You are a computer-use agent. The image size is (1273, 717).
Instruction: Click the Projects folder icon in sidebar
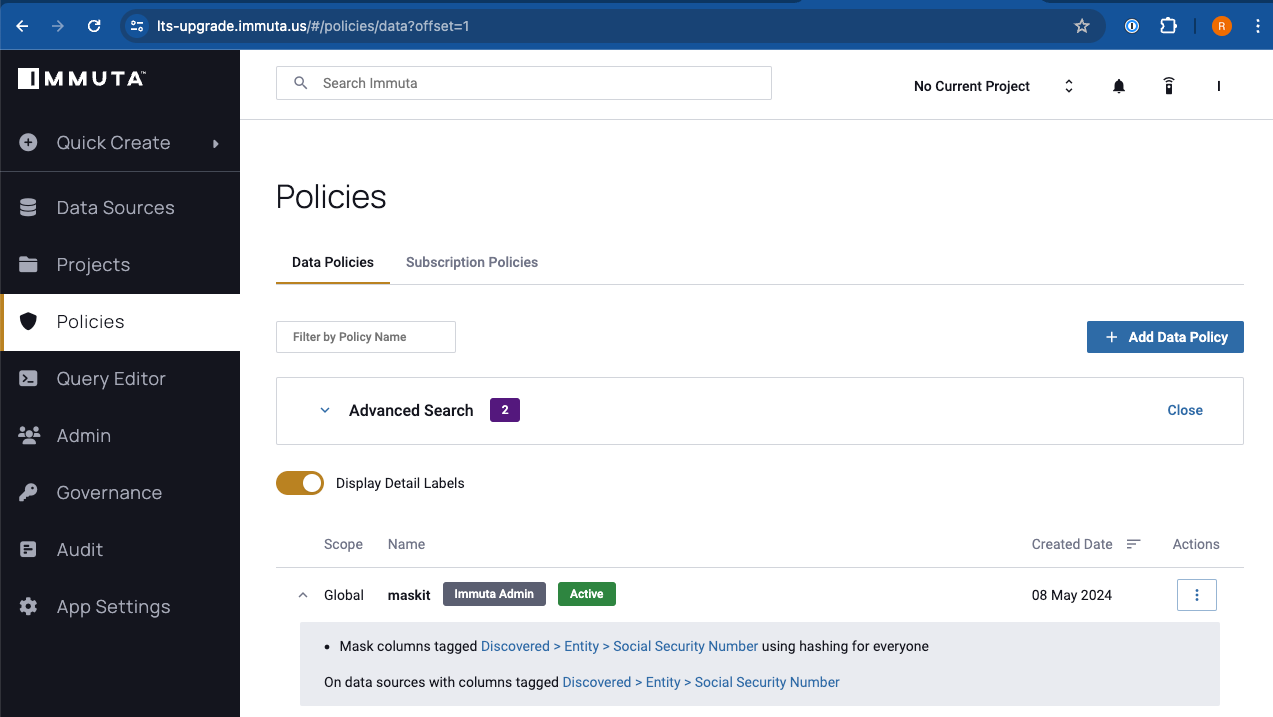[x=28, y=265]
